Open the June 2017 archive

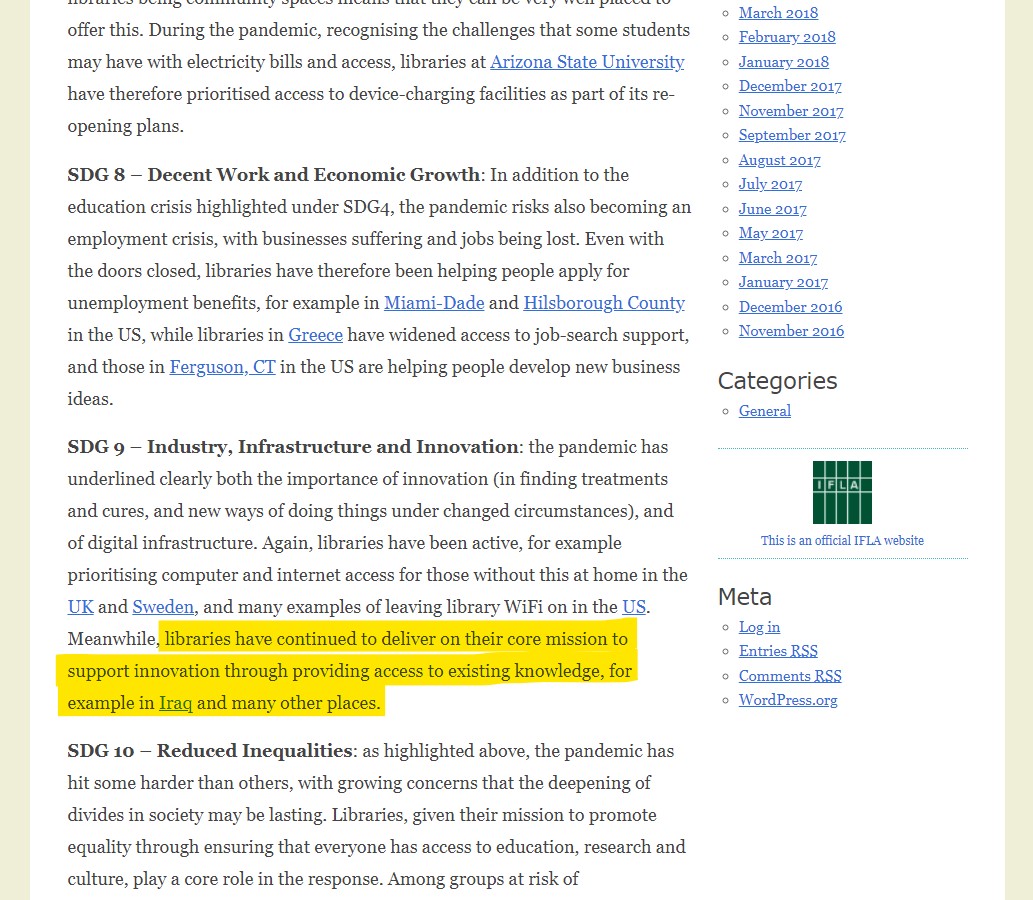773,209
